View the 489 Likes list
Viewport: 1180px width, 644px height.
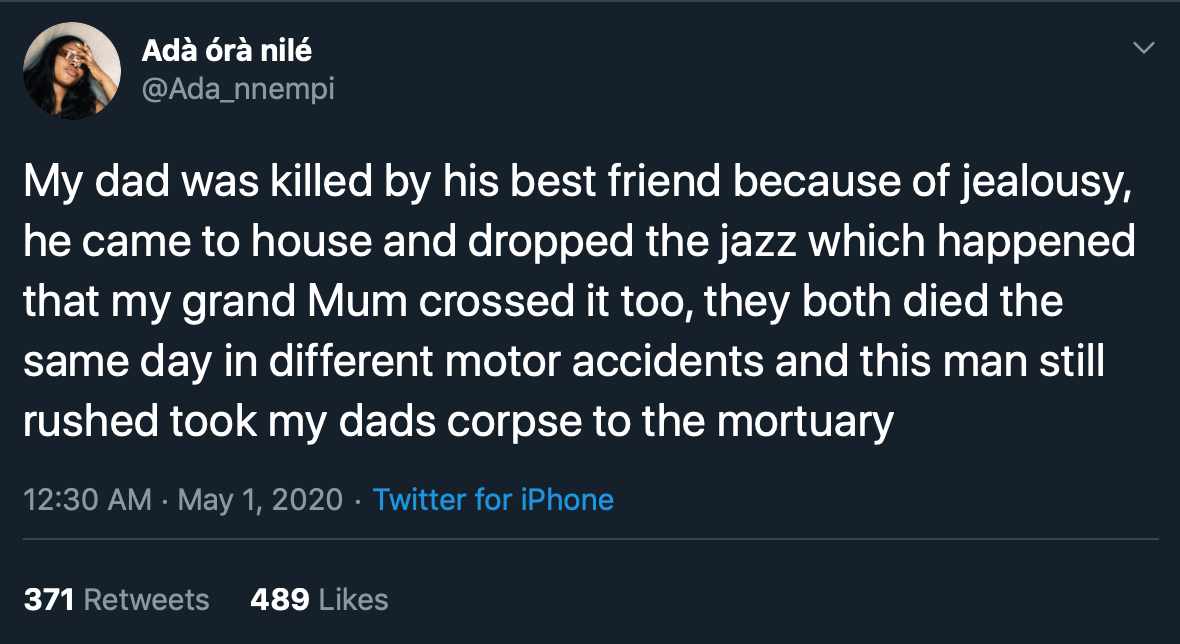[318, 599]
